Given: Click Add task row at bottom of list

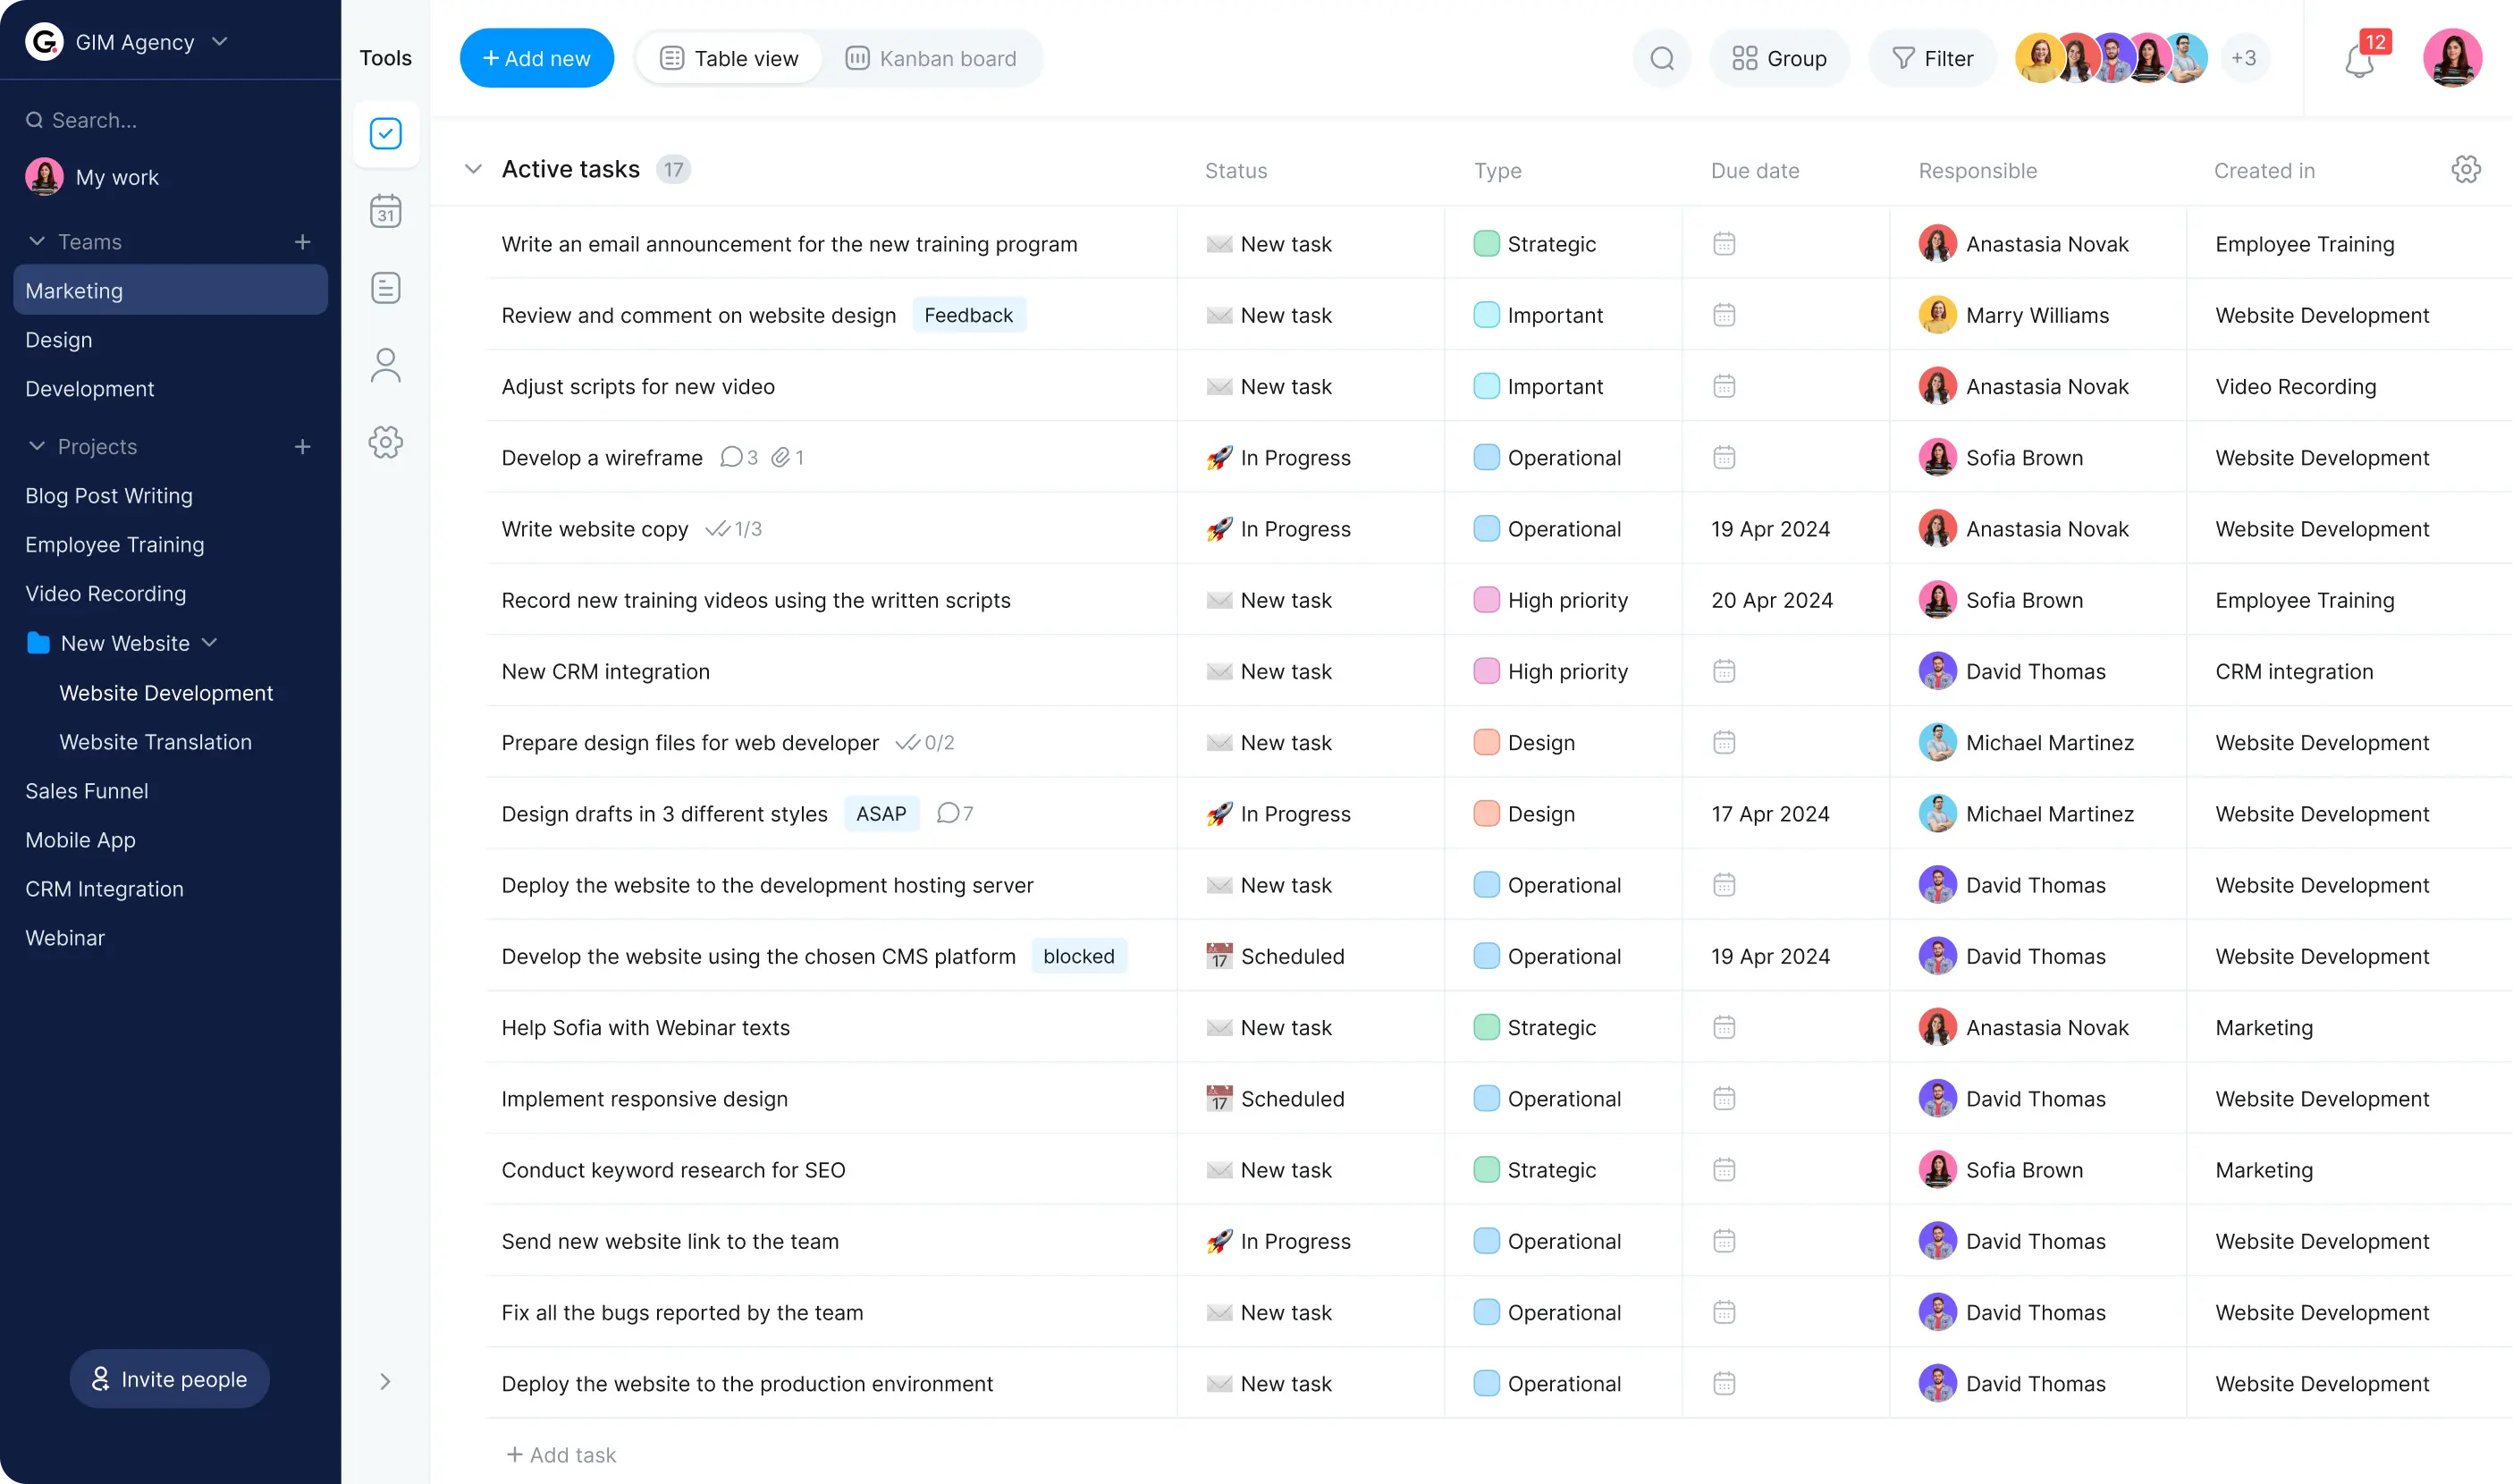Looking at the screenshot, I should 558,1454.
